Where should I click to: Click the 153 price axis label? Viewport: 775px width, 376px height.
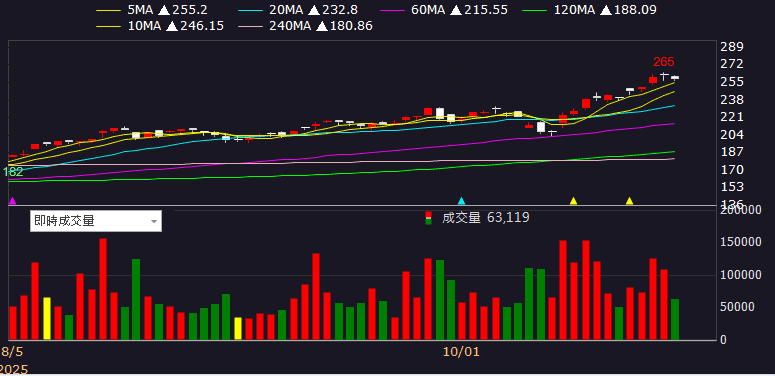point(732,187)
